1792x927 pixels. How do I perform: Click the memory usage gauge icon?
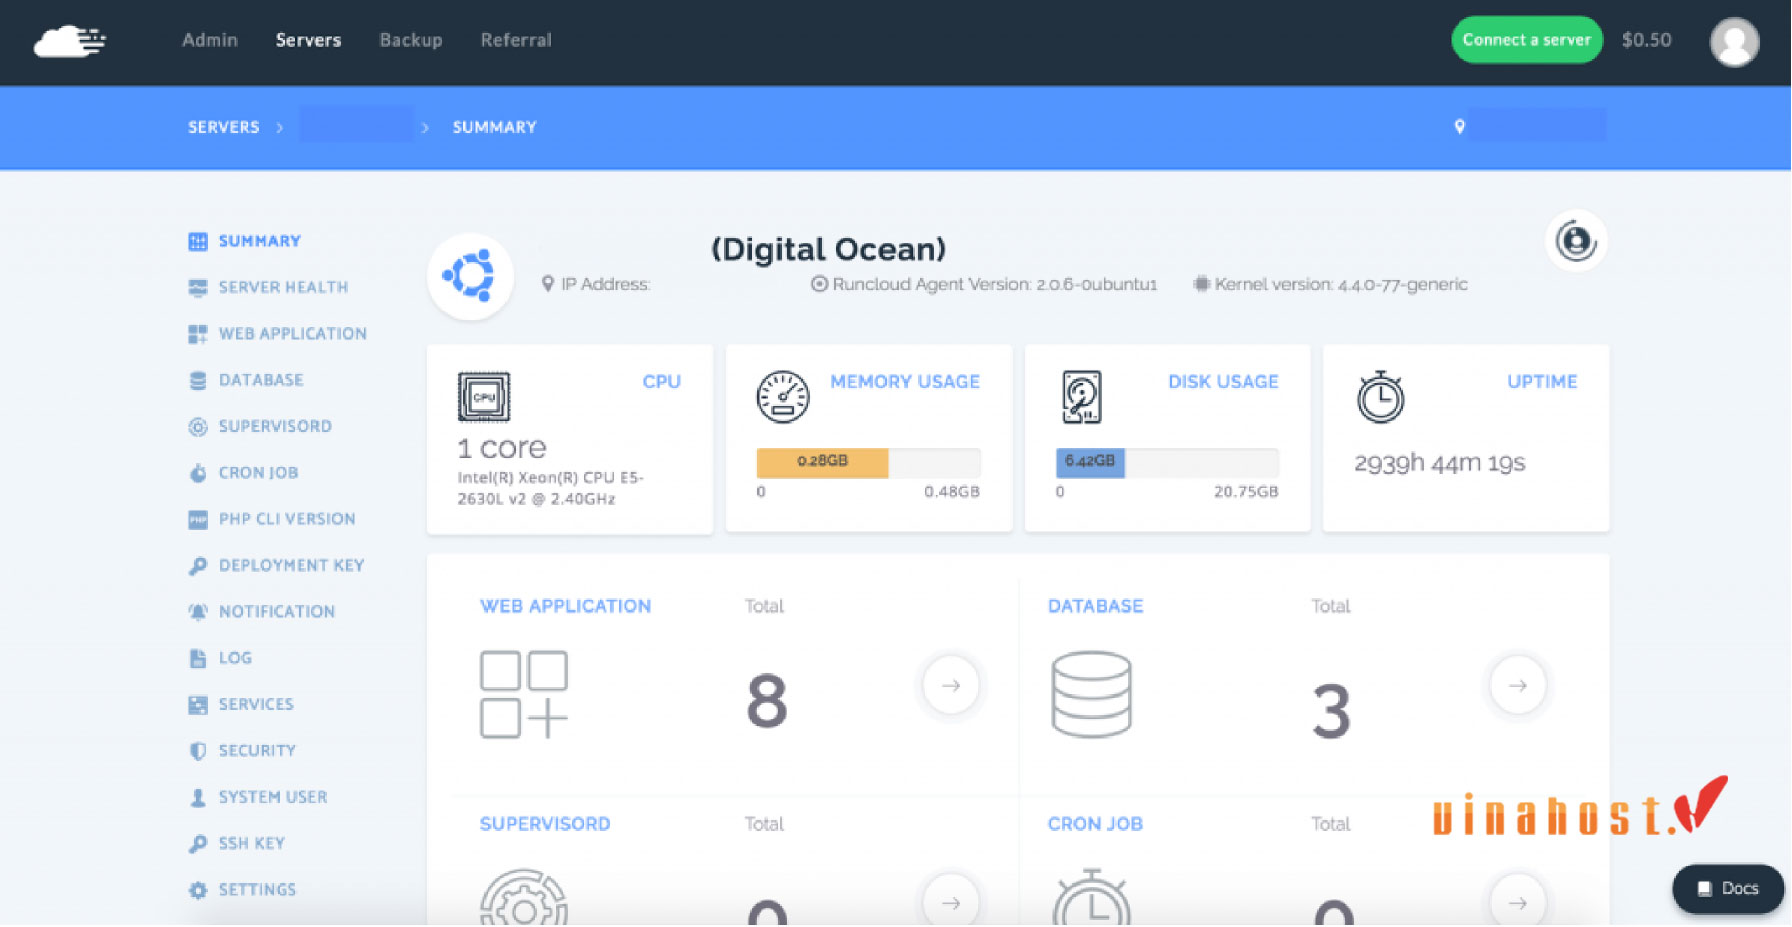[x=782, y=397]
